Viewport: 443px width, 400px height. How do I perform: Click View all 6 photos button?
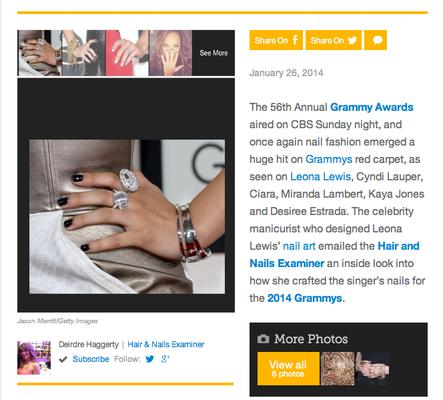coord(288,369)
